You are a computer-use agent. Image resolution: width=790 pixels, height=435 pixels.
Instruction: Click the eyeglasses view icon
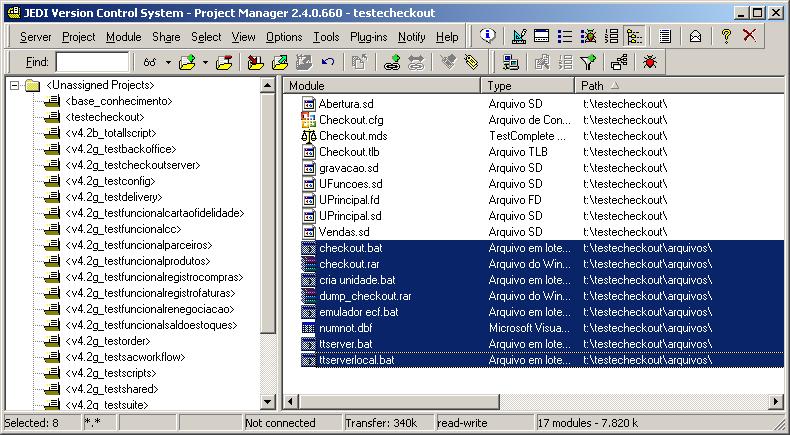[x=150, y=63]
